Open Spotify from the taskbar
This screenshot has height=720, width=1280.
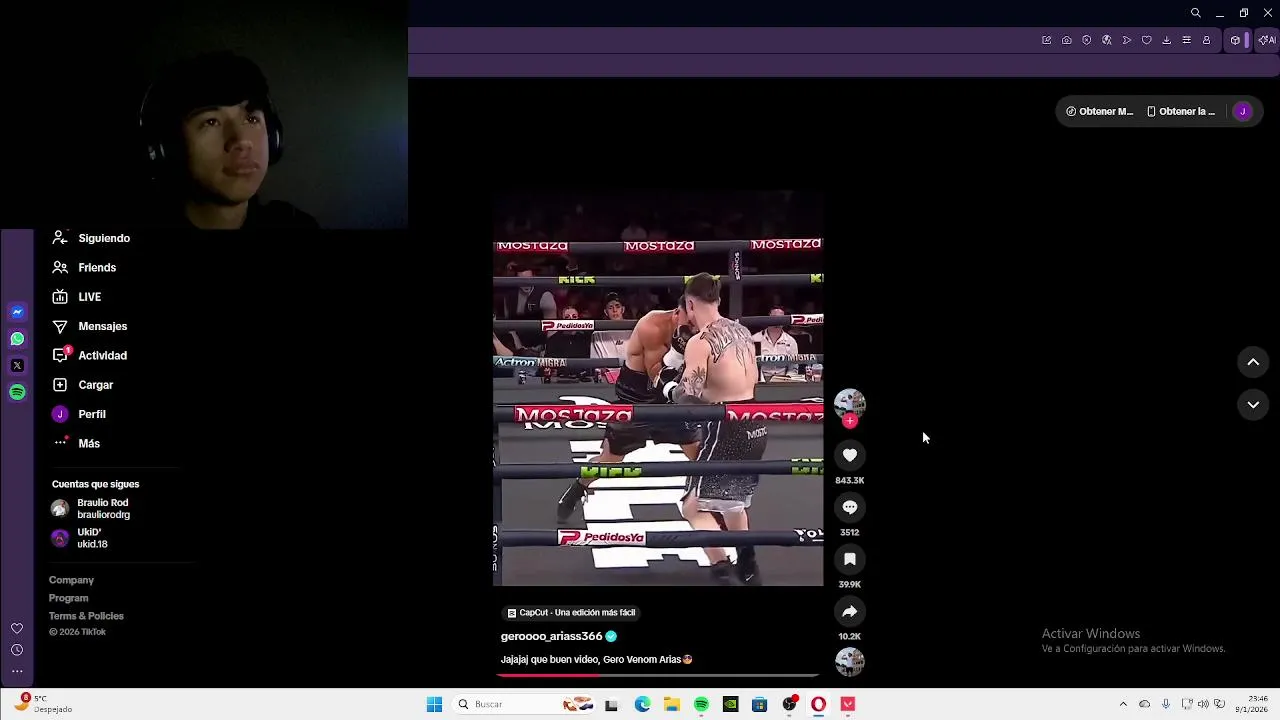[x=701, y=704]
